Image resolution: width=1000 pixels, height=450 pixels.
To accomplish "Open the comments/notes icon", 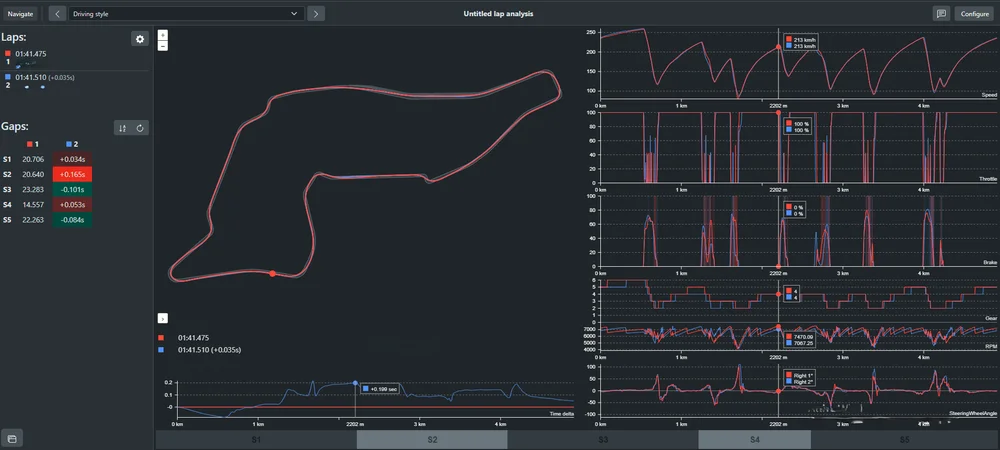I will [941, 13].
